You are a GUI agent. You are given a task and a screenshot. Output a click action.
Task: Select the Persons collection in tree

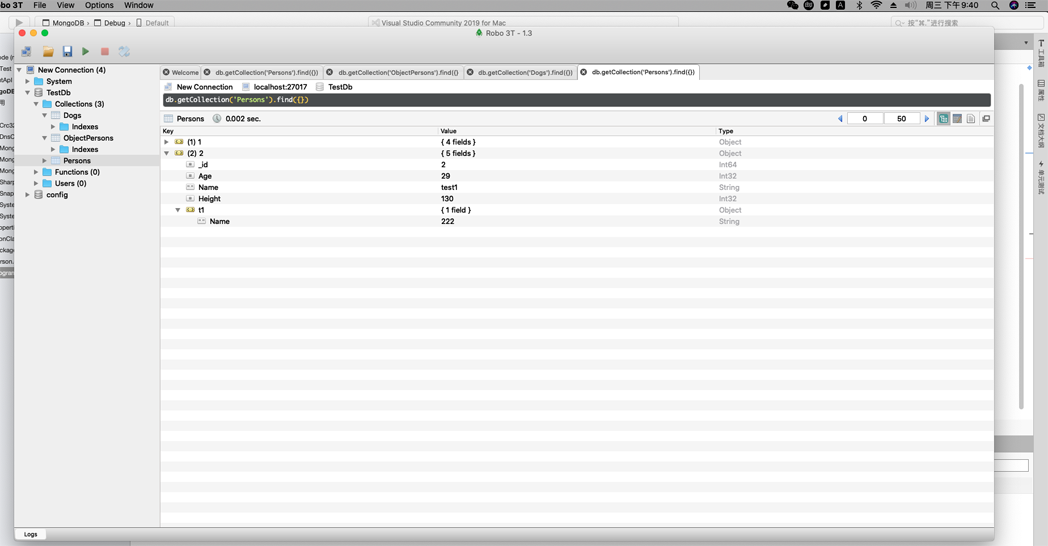tap(77, 160)
